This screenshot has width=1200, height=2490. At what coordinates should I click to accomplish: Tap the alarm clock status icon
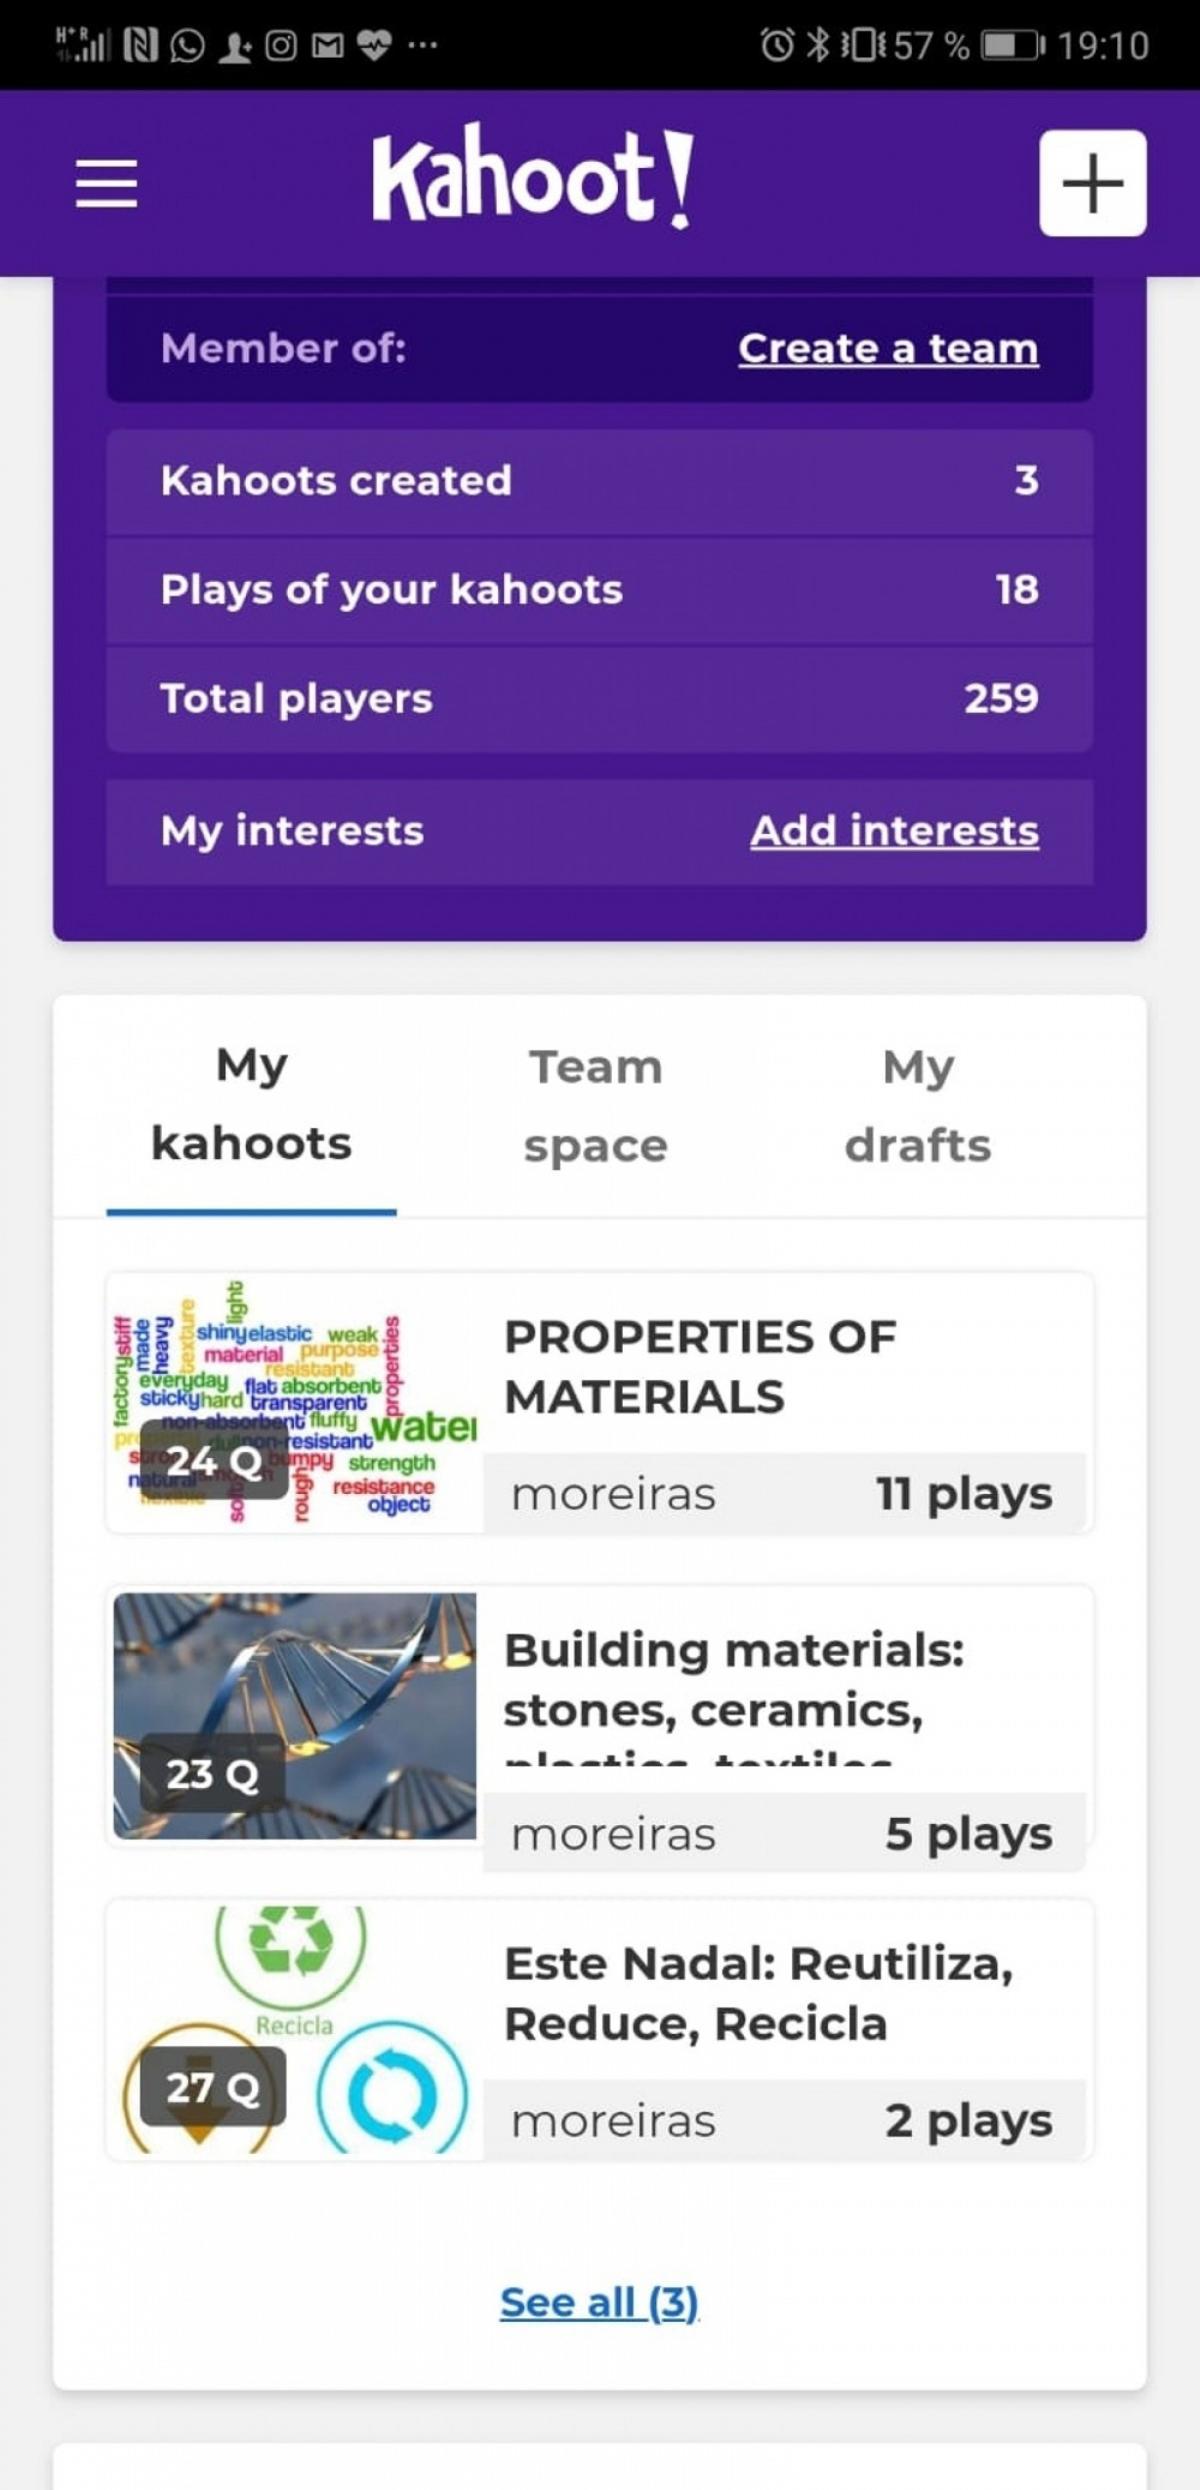click(x=776, y=45)
